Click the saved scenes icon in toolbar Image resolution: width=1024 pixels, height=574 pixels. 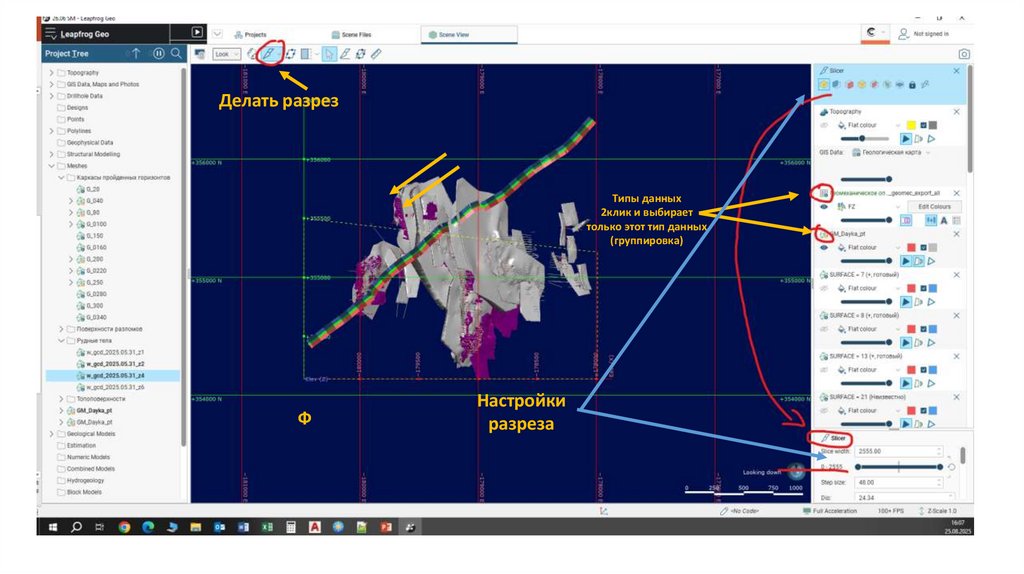(200, 54)
